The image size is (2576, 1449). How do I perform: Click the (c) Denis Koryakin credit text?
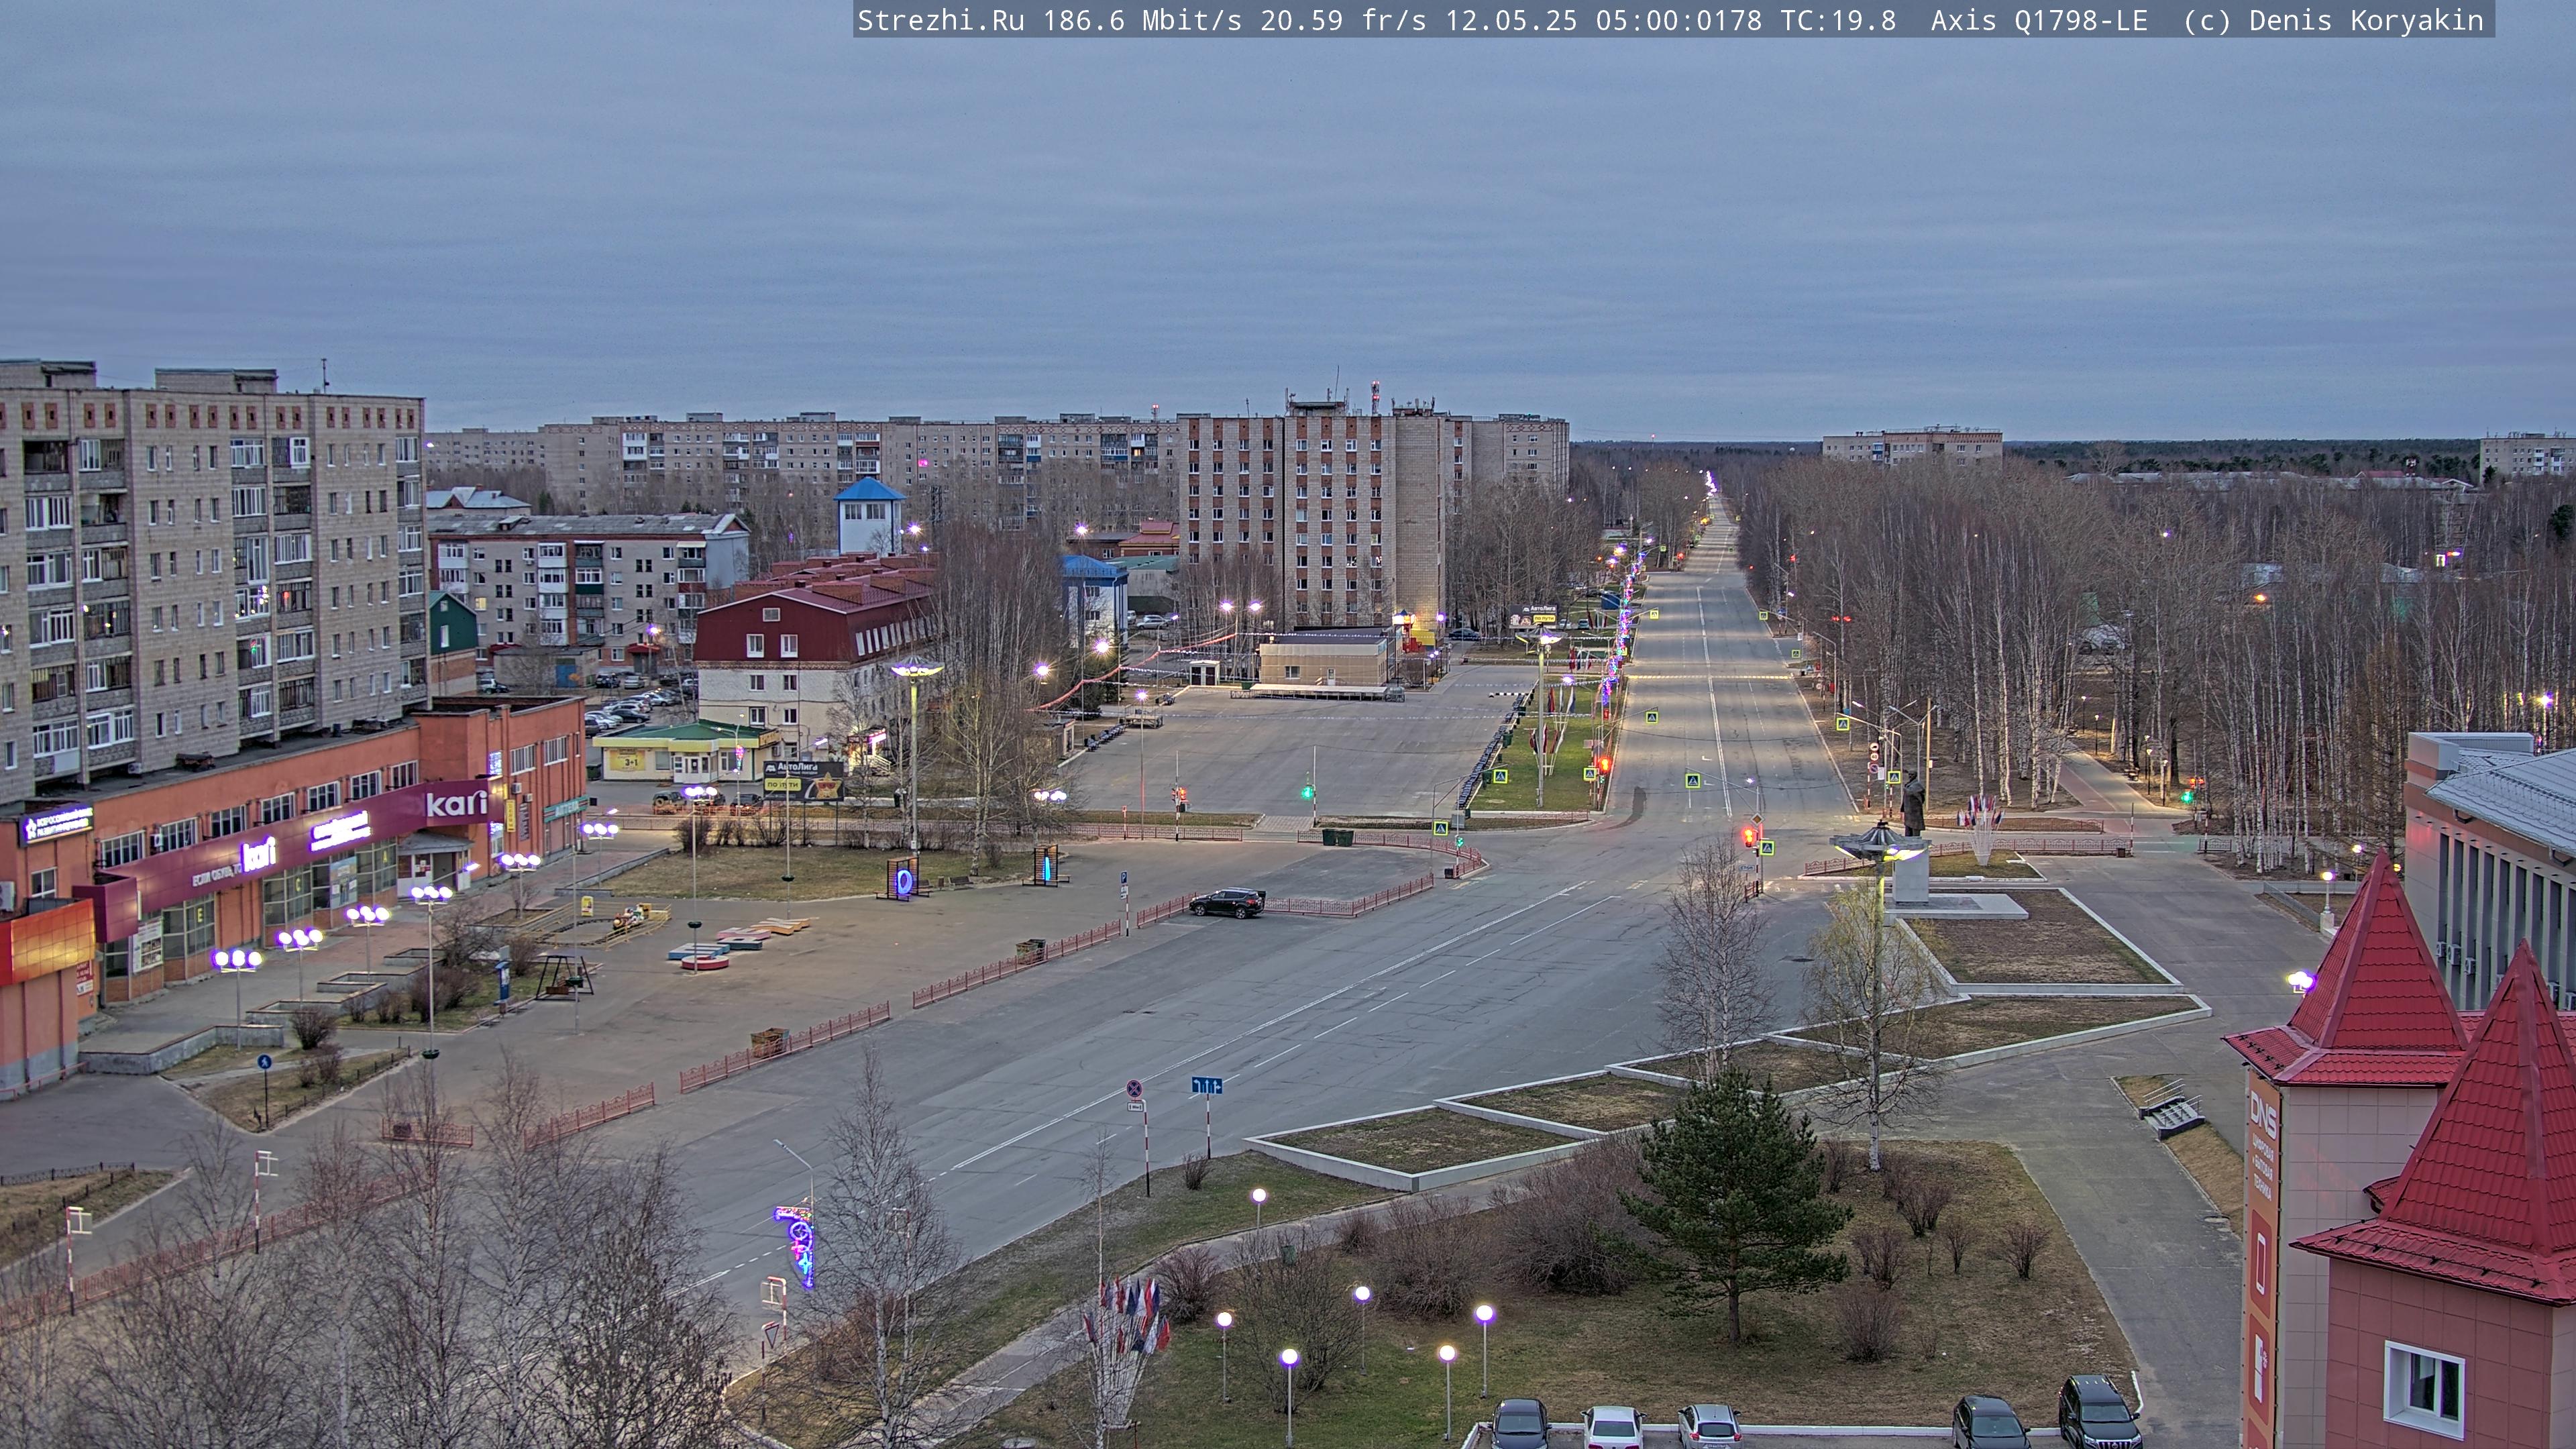click(x=2333, y=21)
